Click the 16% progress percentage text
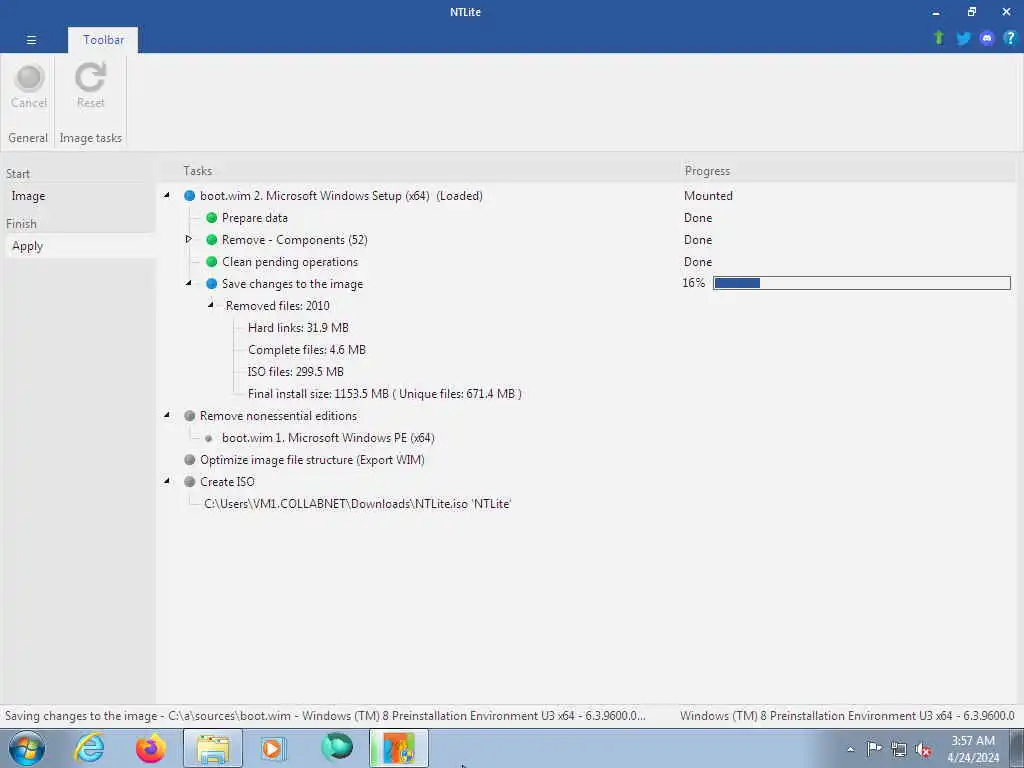This screenshot has height=768, width=1024. click(x=694, y=283)
